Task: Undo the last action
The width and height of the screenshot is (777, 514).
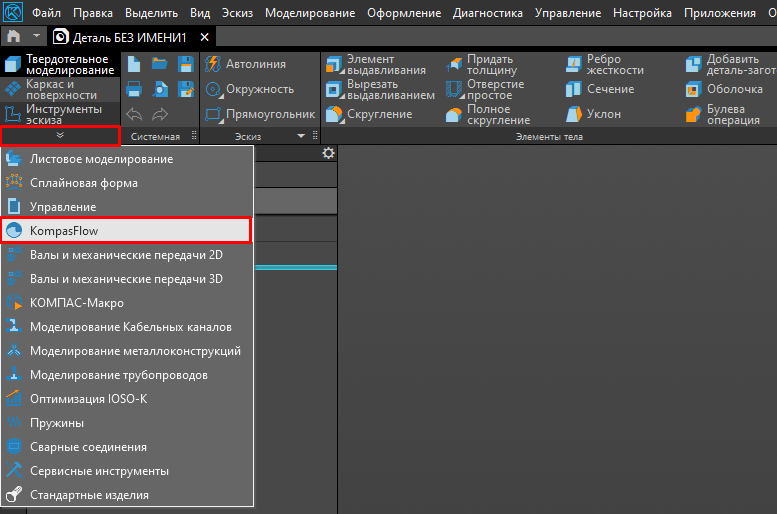Action: point(134,114)
